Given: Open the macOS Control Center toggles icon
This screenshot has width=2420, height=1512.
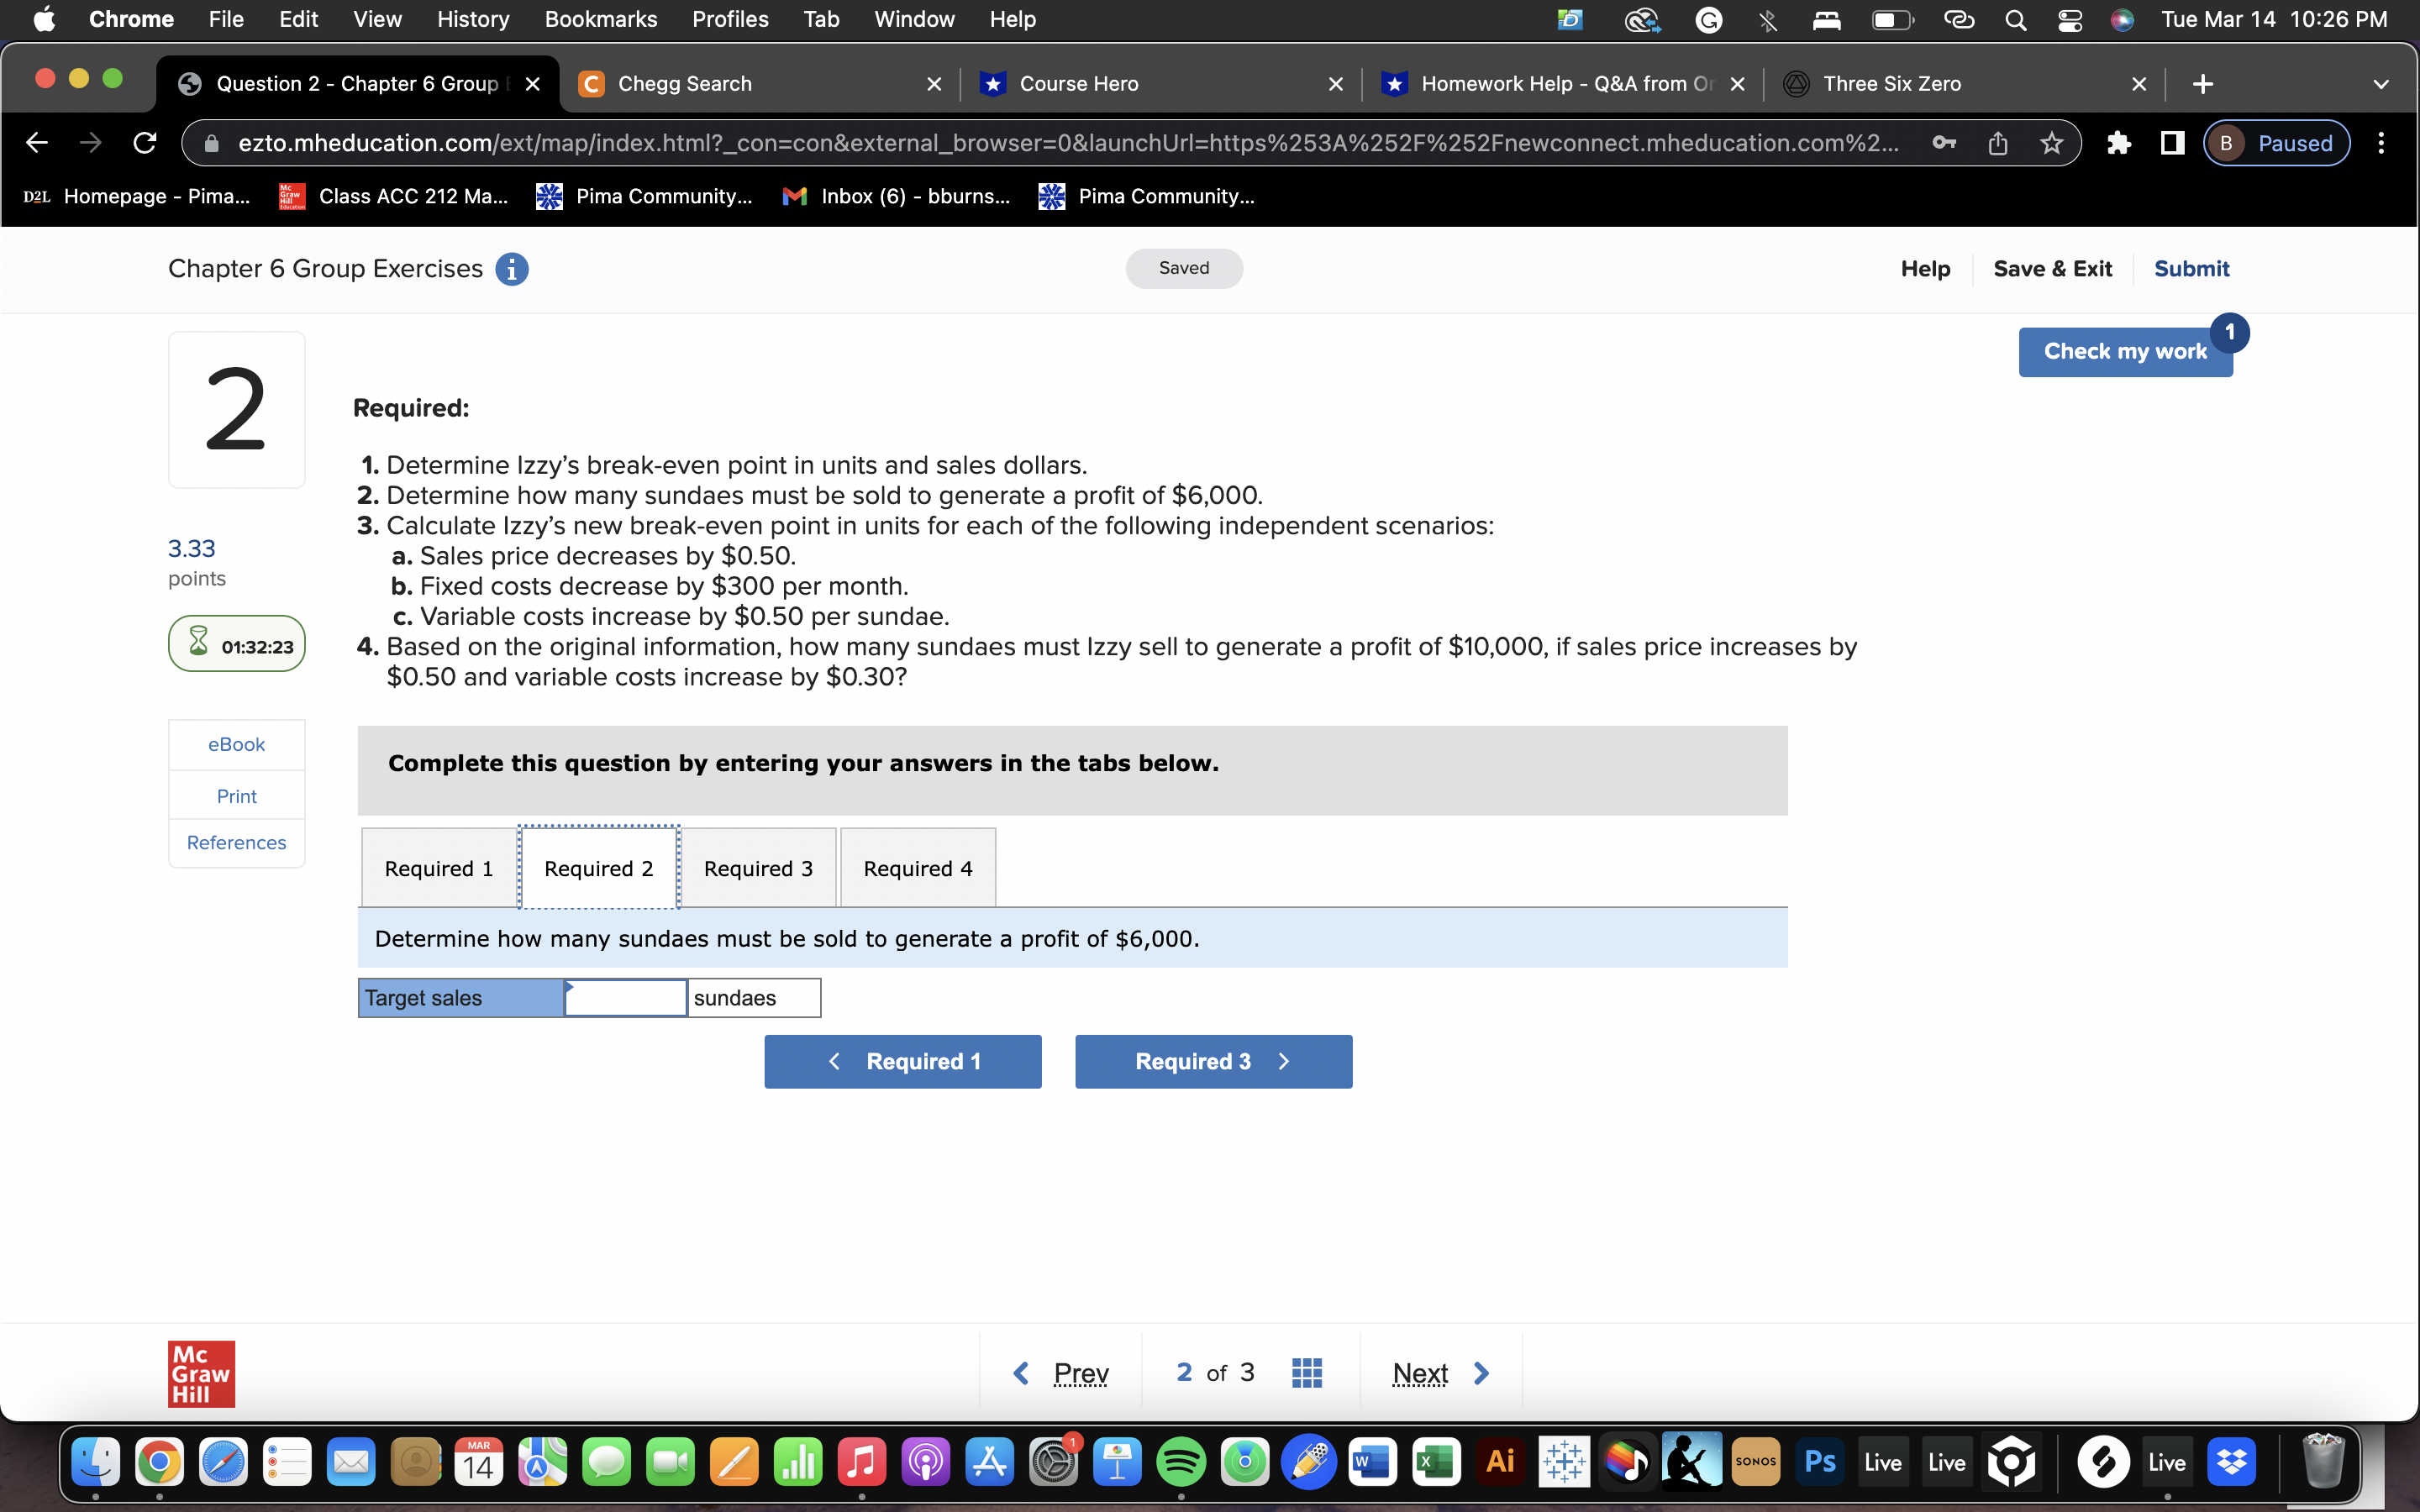Looking at the screenshot, I should tap(2069, 20).
